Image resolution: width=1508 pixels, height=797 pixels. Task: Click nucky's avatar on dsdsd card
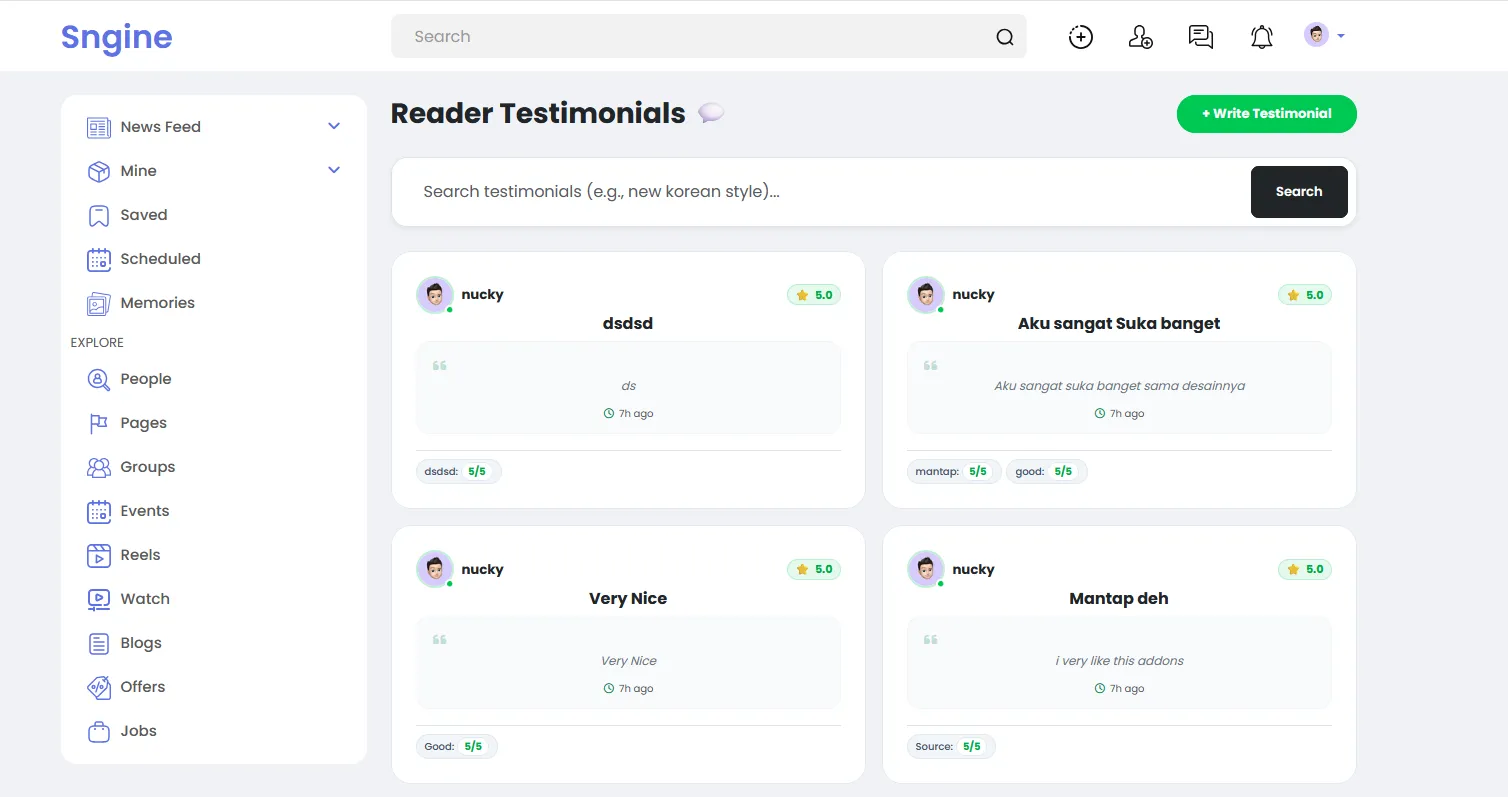[434, 295]
